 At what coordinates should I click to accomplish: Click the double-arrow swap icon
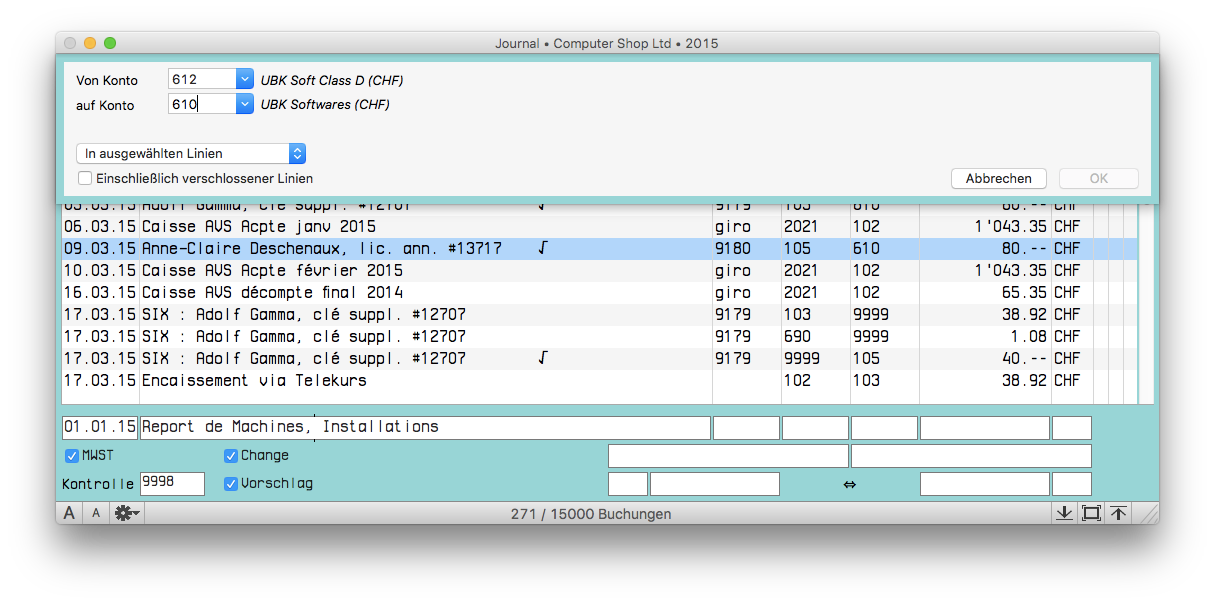849,484
